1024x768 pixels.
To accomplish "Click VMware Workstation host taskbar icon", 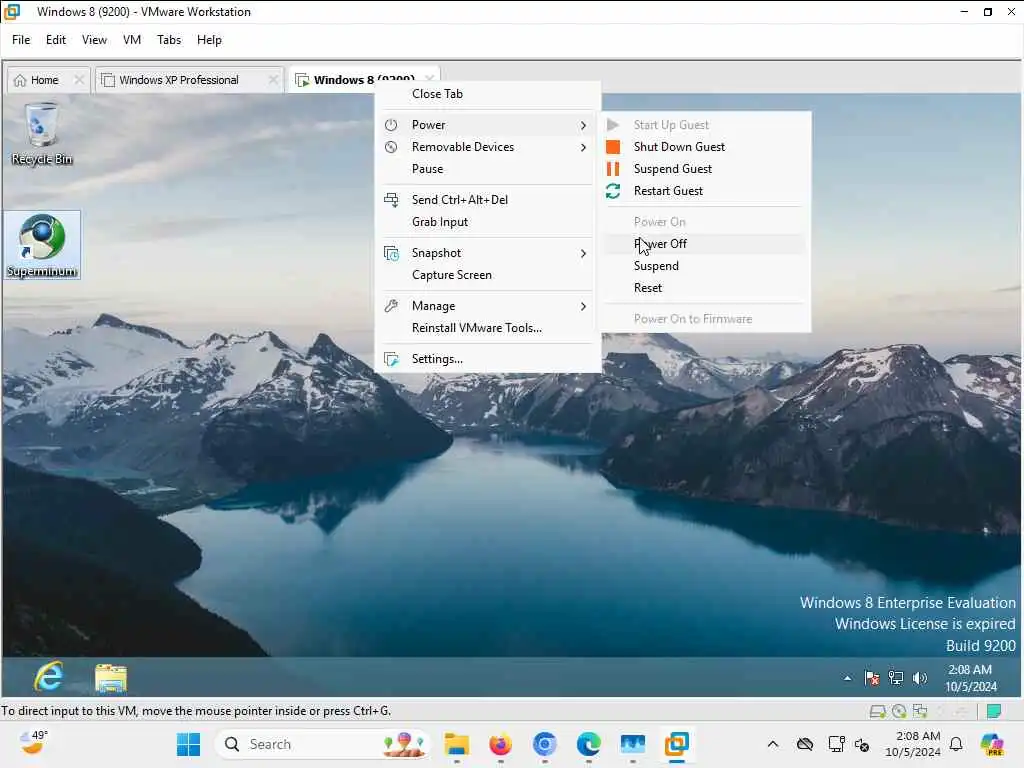I will [x=677, y=744].
